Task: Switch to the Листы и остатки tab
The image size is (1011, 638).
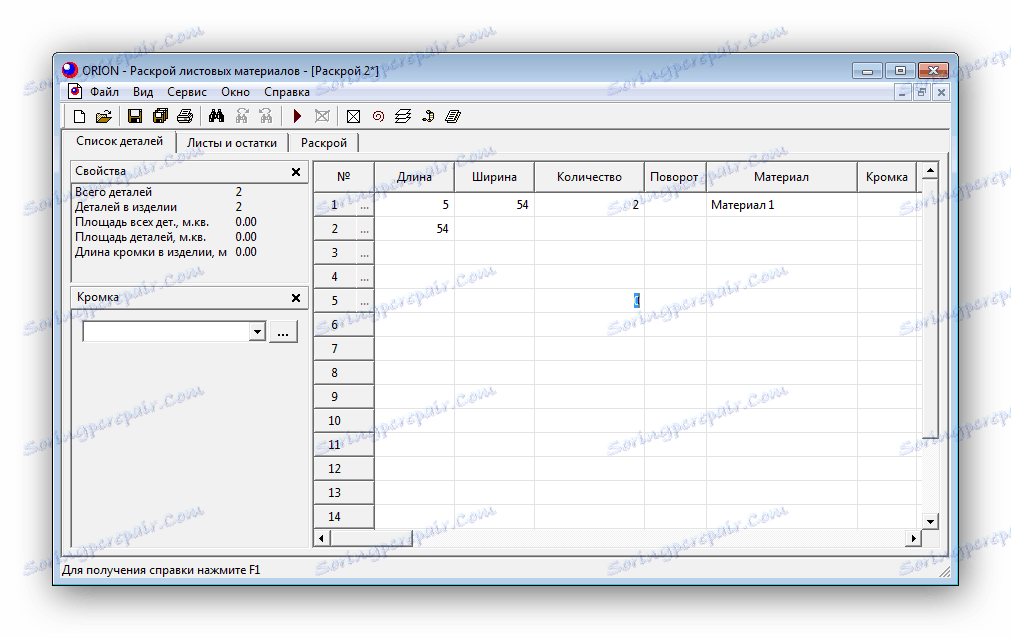Action: click(232, 143)
